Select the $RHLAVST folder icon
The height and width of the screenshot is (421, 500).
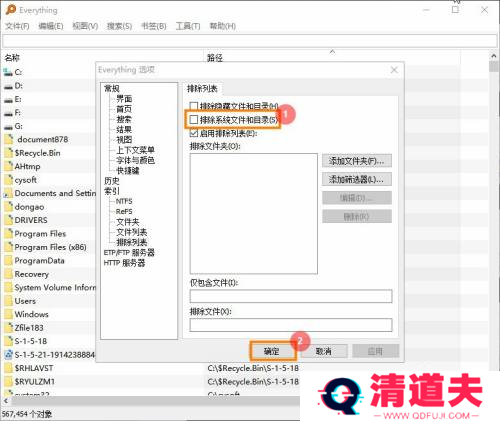coord(9,368)
